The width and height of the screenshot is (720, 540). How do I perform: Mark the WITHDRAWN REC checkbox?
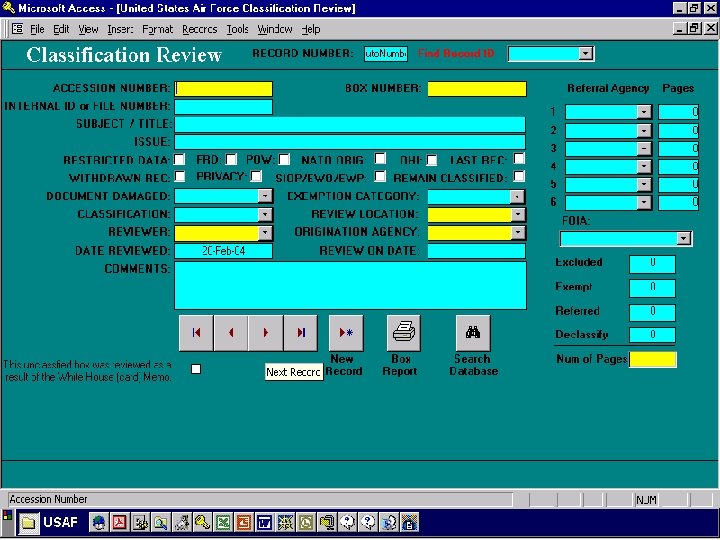click(180, 176)
